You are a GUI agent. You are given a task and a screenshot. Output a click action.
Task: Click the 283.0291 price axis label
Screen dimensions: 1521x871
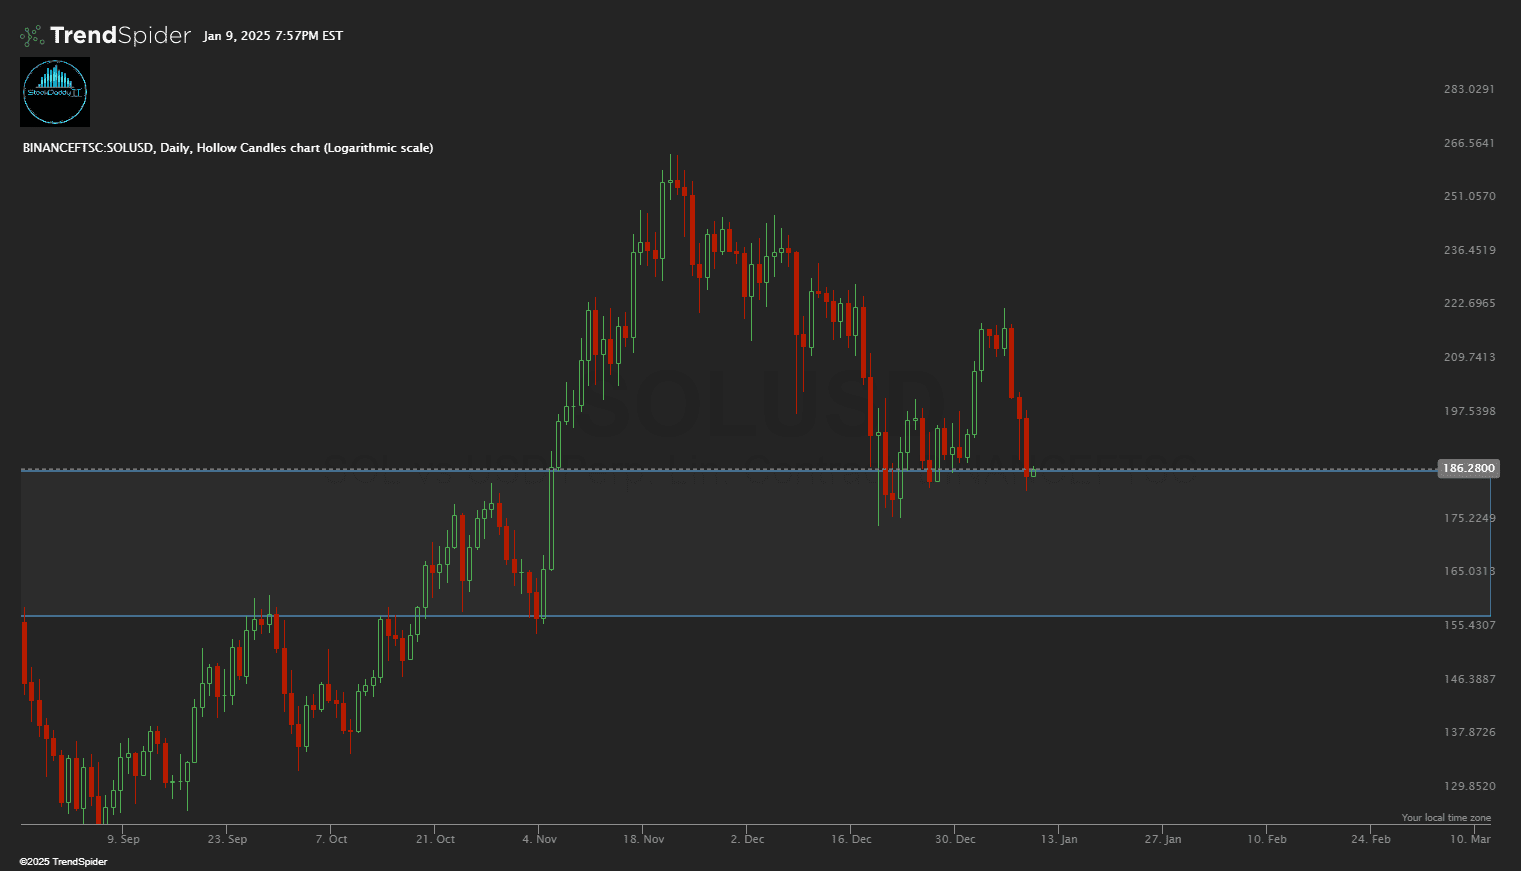tap(1469, 89)
